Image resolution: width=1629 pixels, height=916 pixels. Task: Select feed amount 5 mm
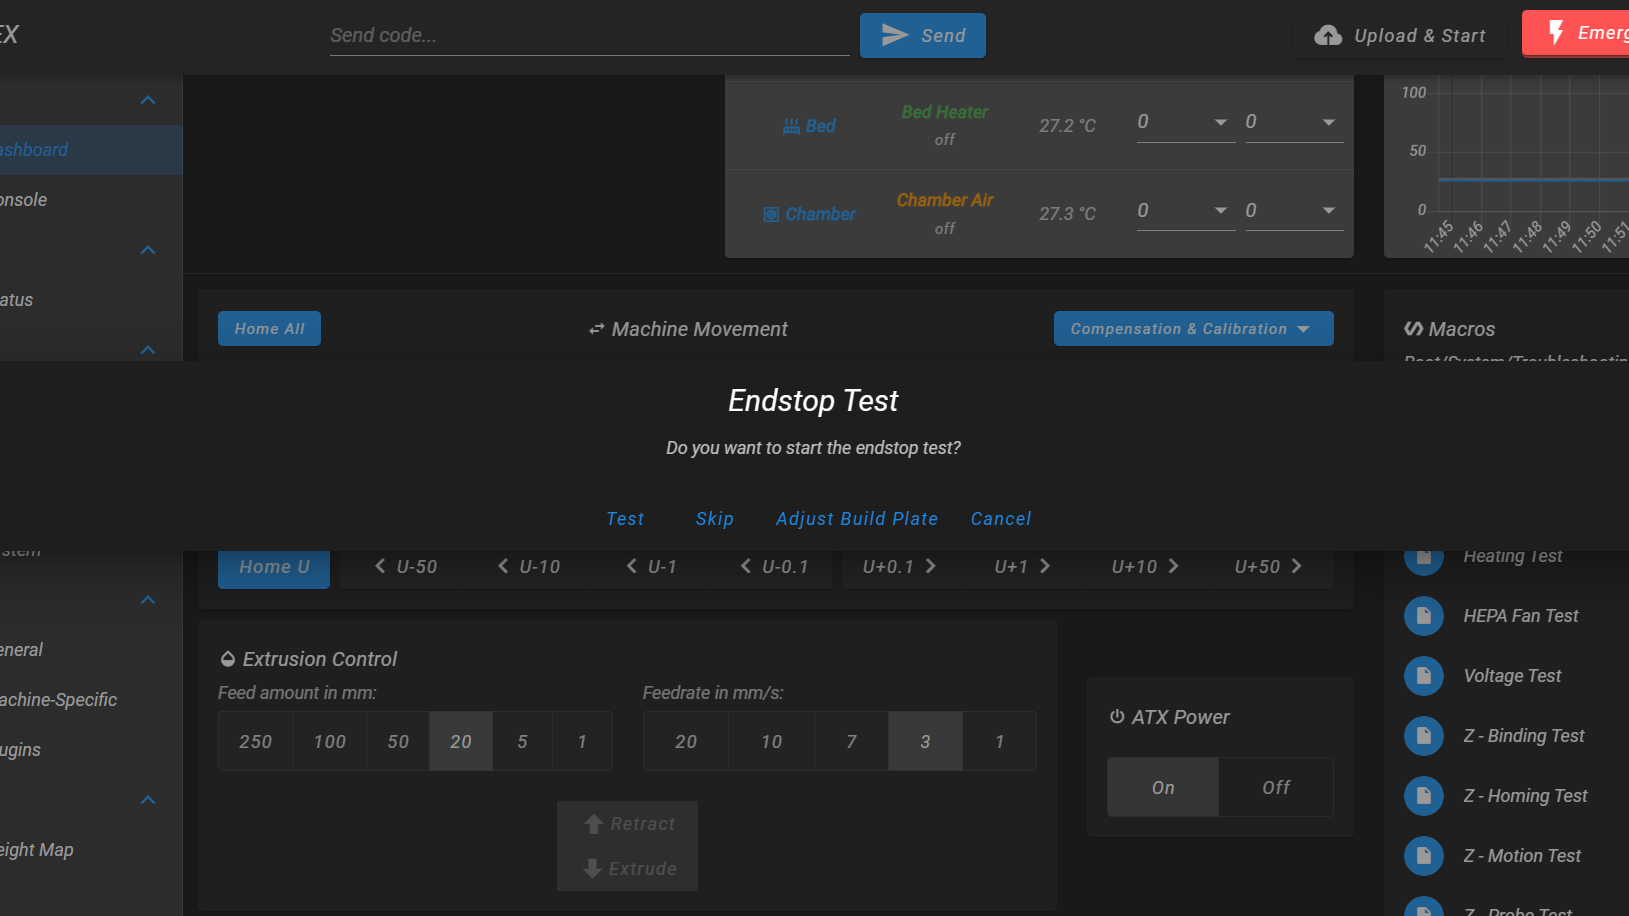[x=522, y=741]
